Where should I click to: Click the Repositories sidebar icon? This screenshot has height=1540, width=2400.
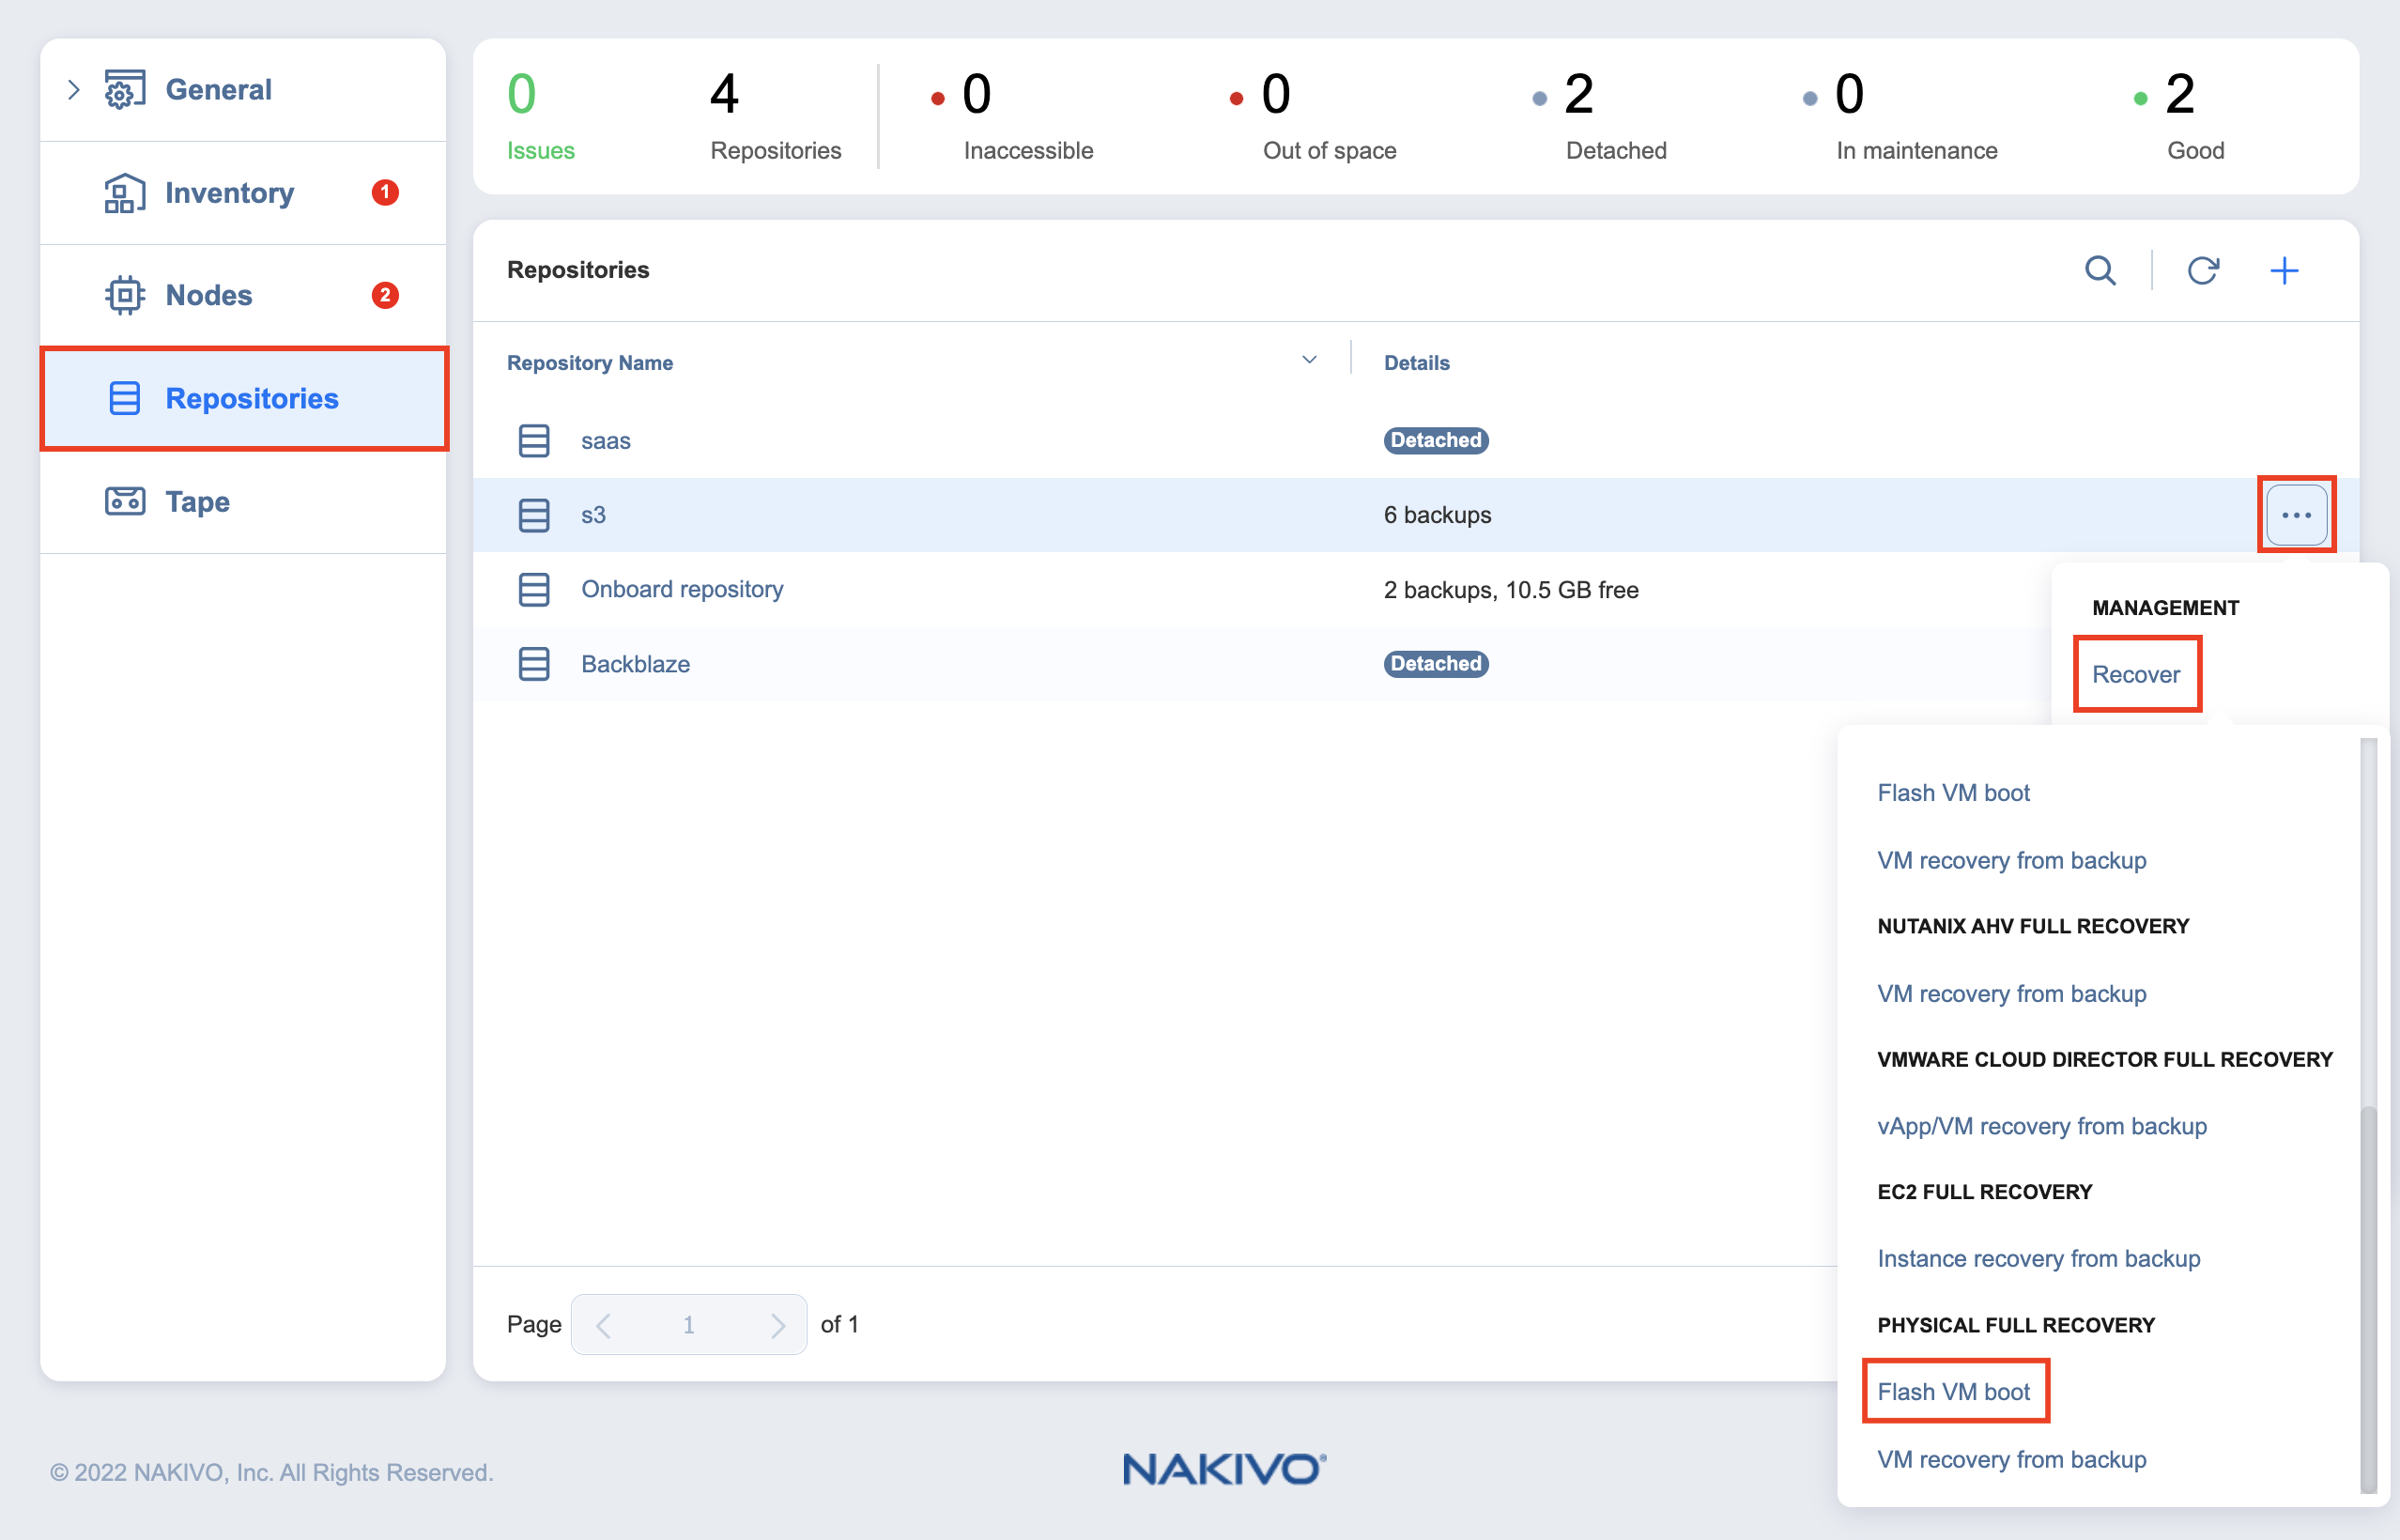[x=125, y=398]
